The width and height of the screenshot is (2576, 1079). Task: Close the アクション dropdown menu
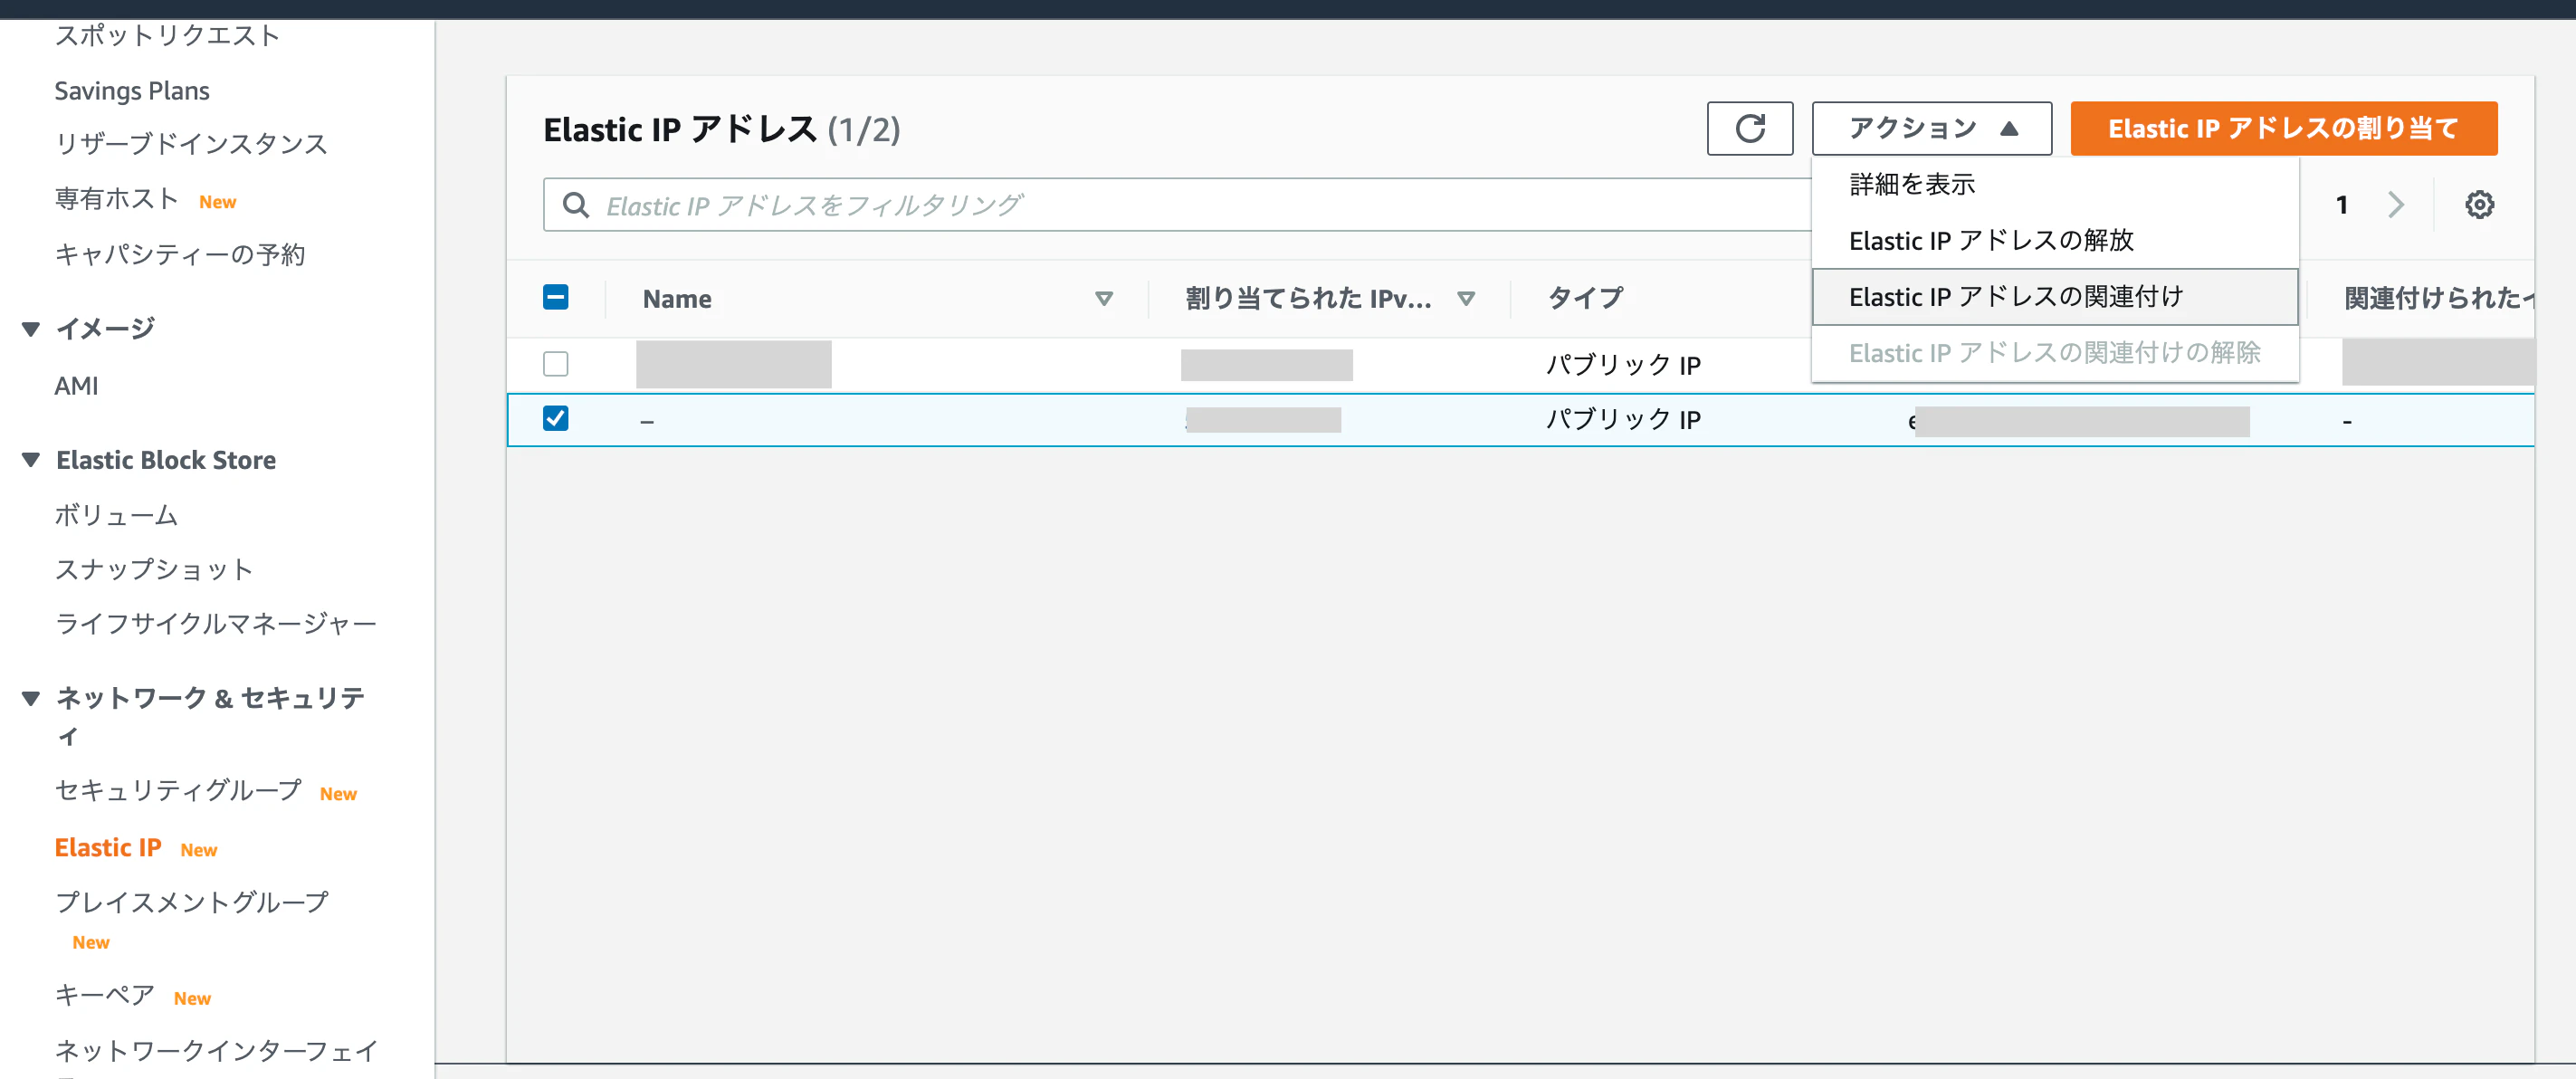pos(1931,128)
